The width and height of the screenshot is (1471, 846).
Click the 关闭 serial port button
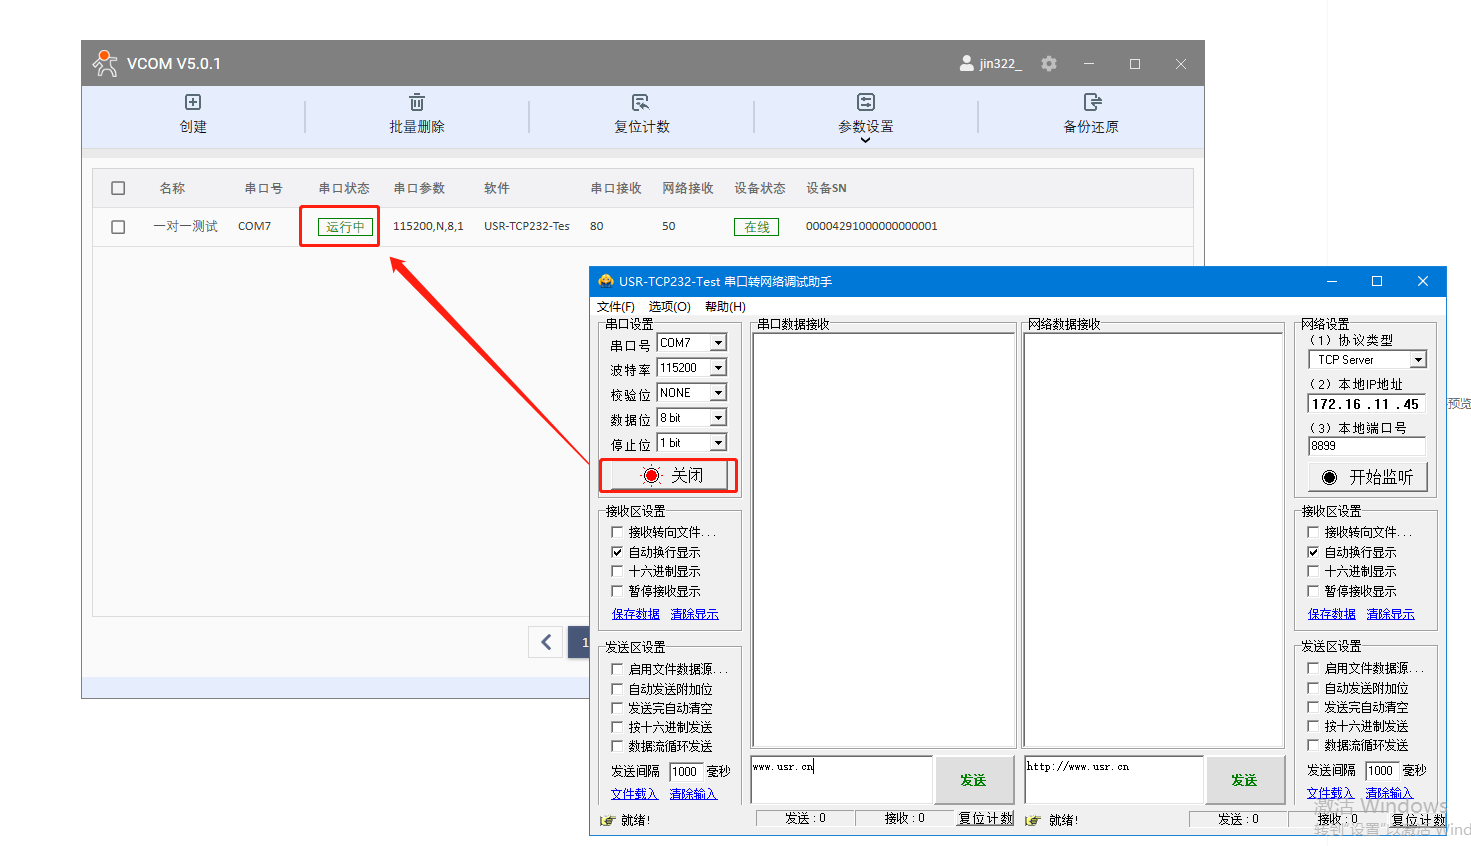click(668, 476)
